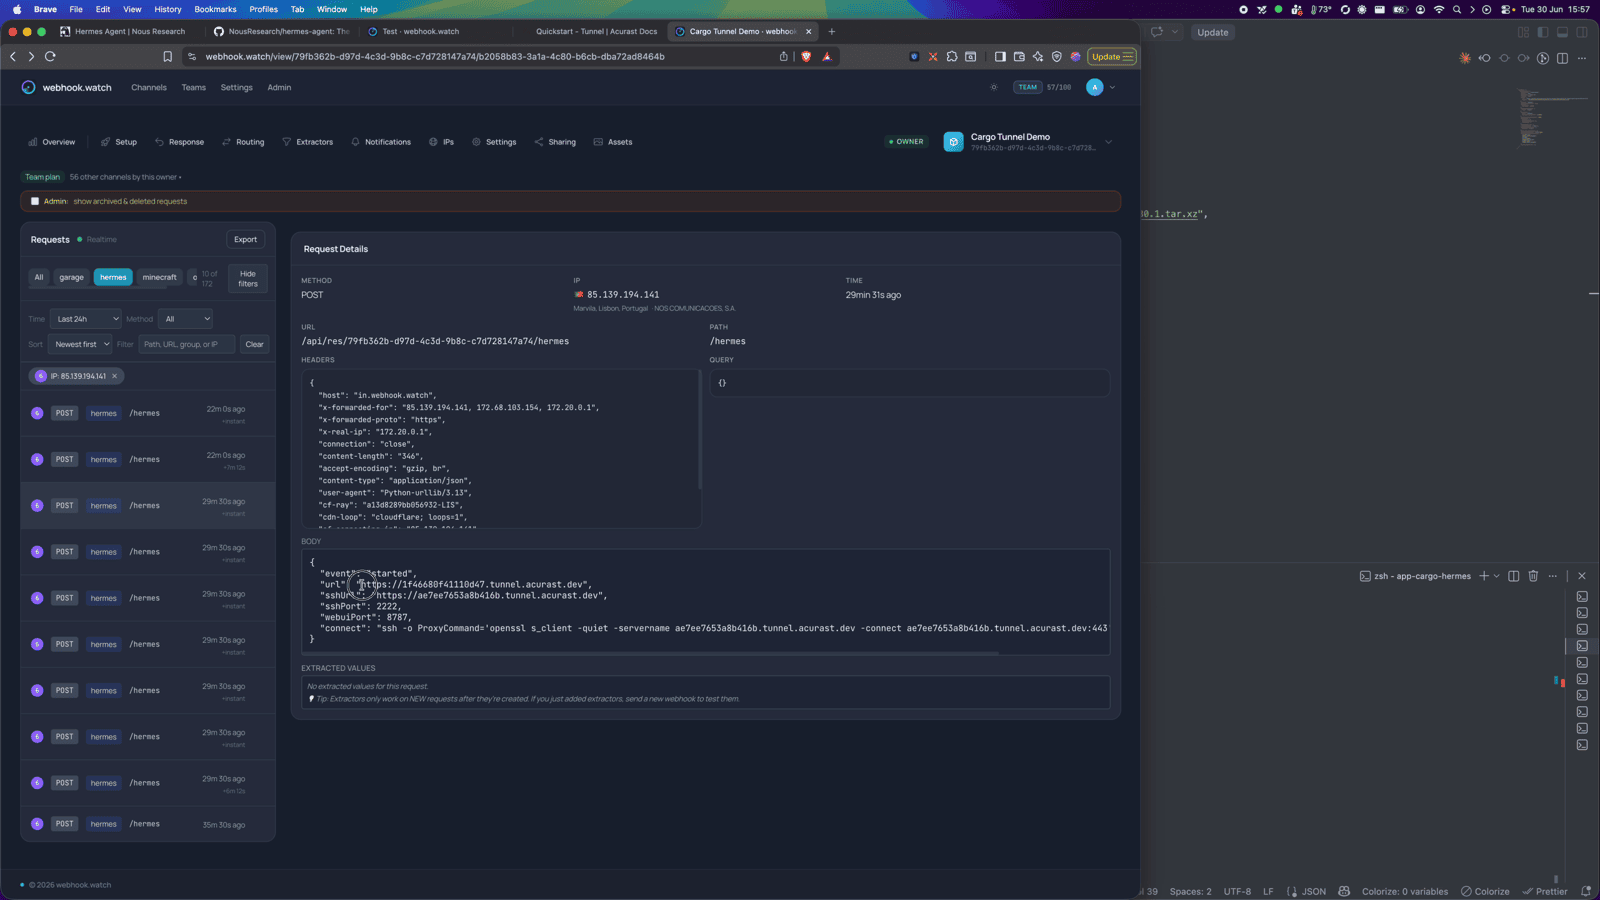Image resolution: width=1600 pixels, height=900 pixels.
Task: Close the terminal panel in editor
Action: 1582,576
